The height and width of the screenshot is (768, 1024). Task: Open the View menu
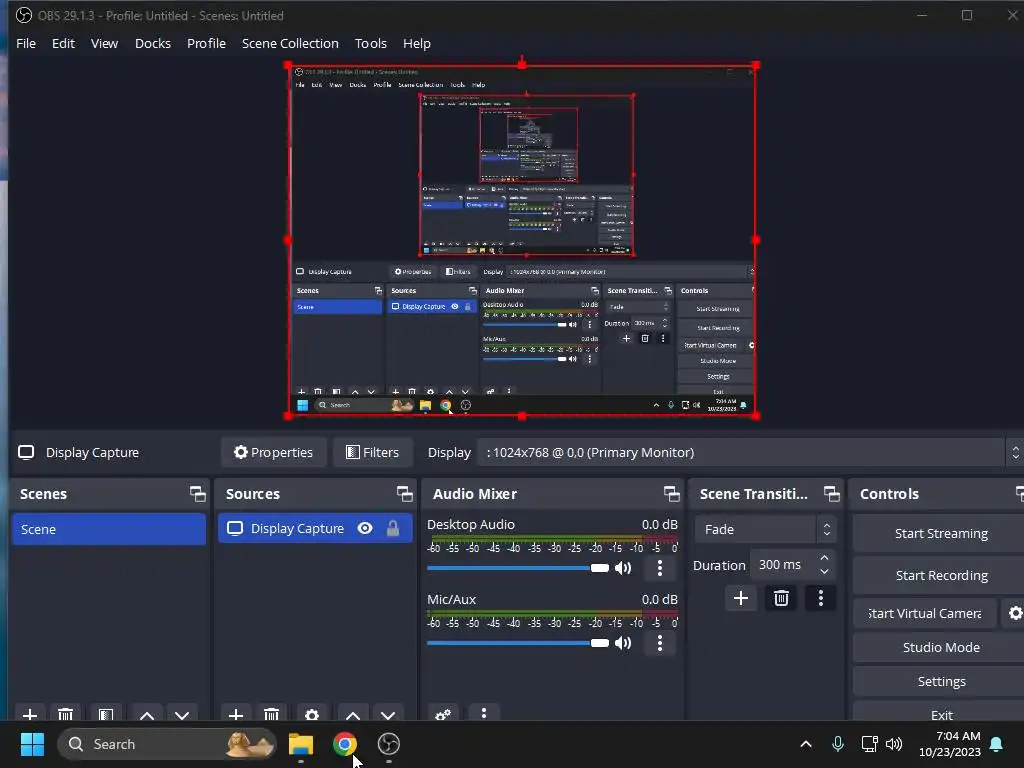click(104, 43)
